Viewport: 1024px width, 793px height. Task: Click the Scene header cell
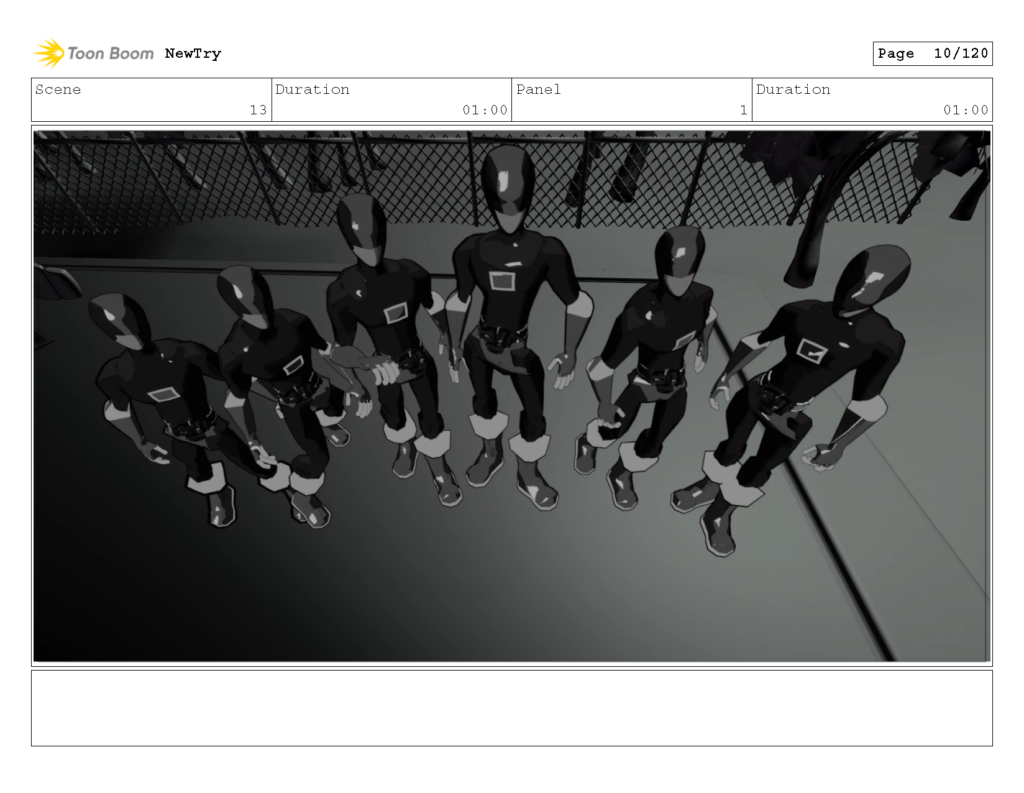(57, 89)
